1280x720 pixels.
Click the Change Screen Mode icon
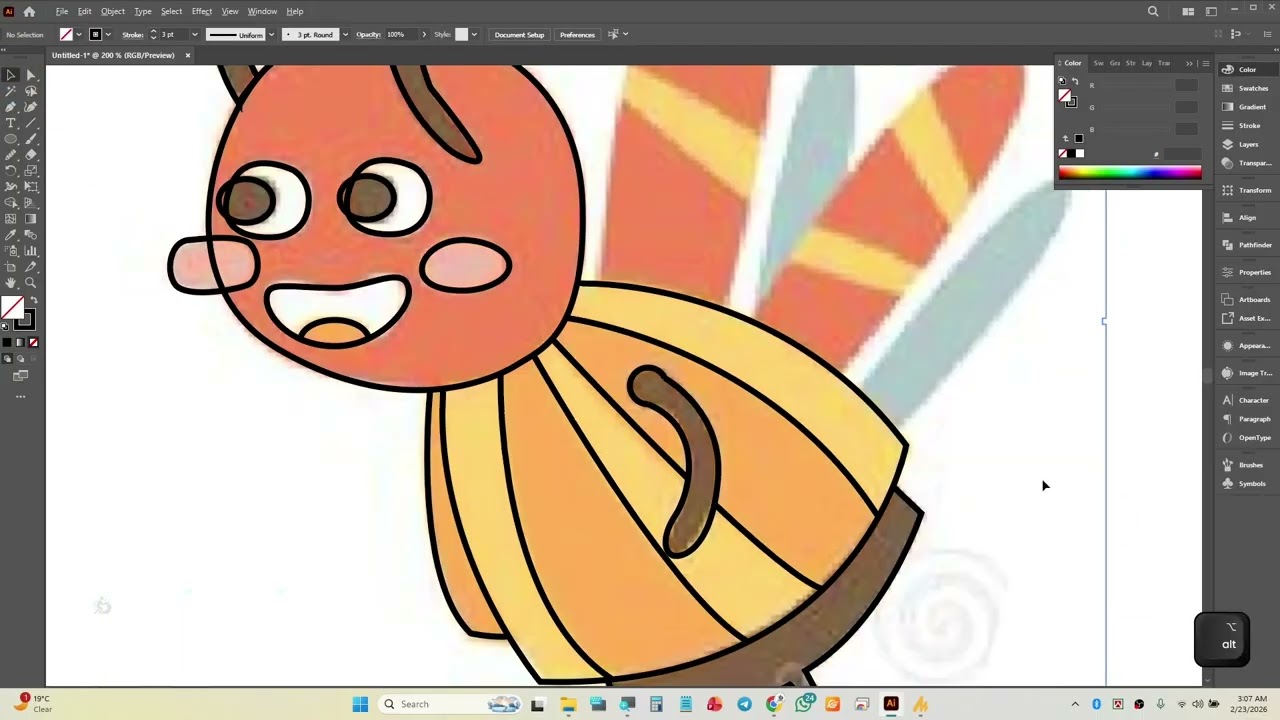pos(20,376)
